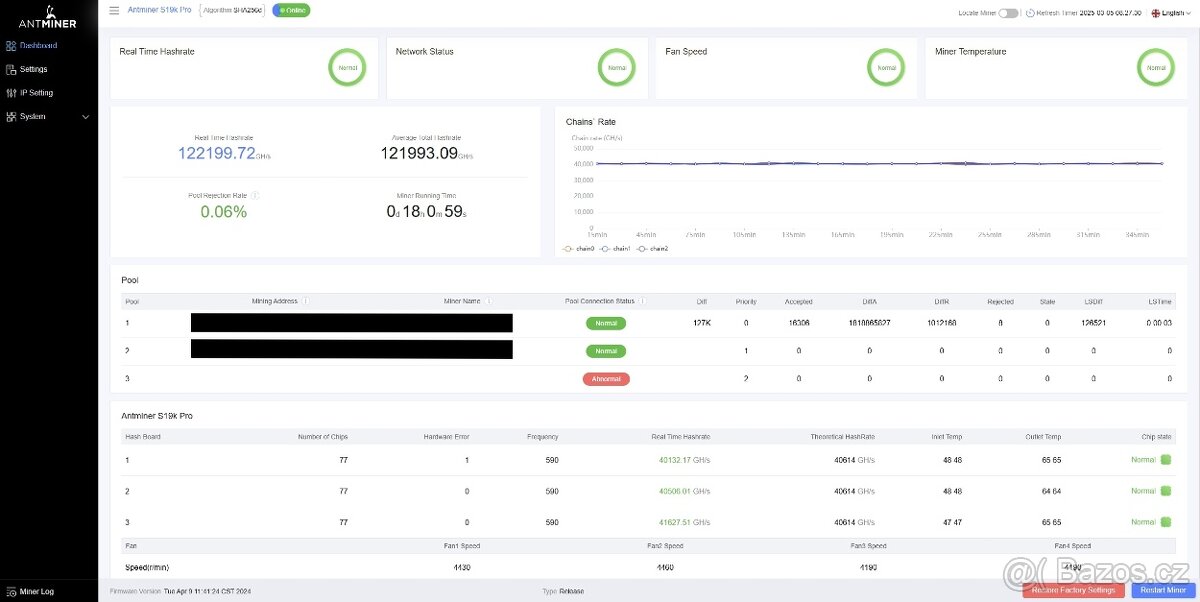Screen dimensions: 1200x602
Task: Click the Refresh Timer clock icon
Action: pos(1030,13)
